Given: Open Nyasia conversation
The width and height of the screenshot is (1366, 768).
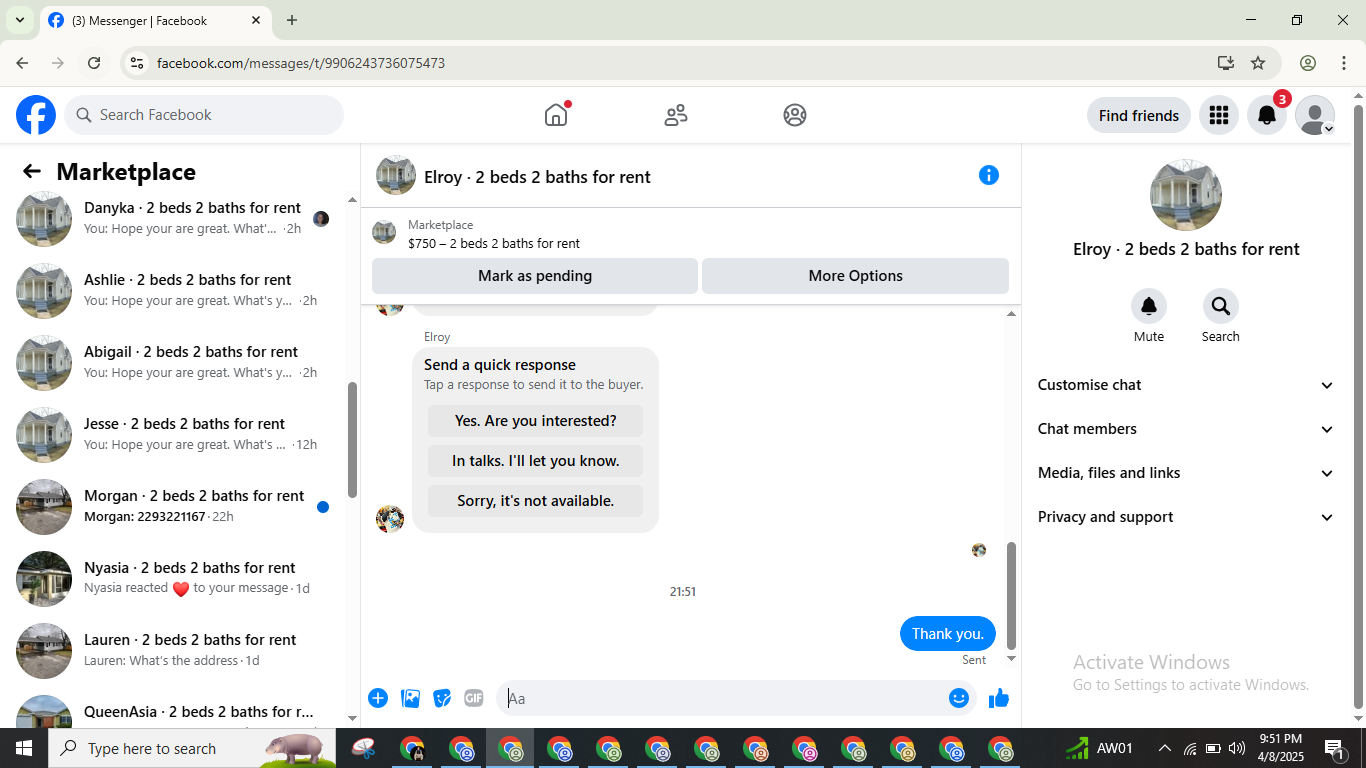Looking at the screenshot, I should [177, 578].
